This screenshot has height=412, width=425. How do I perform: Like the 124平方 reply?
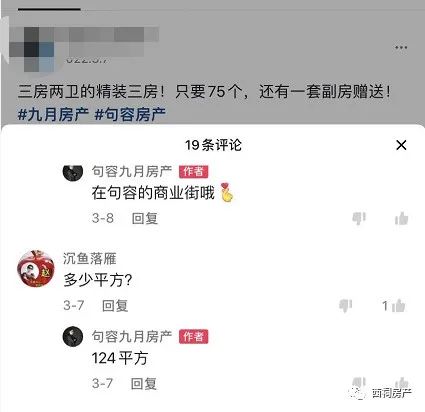[401, 382]
